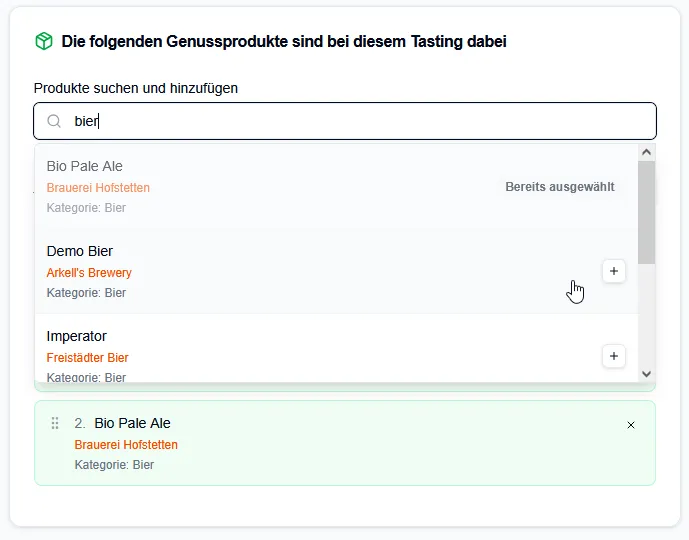Click the magnifier icon in the search box

click(54, 121)
